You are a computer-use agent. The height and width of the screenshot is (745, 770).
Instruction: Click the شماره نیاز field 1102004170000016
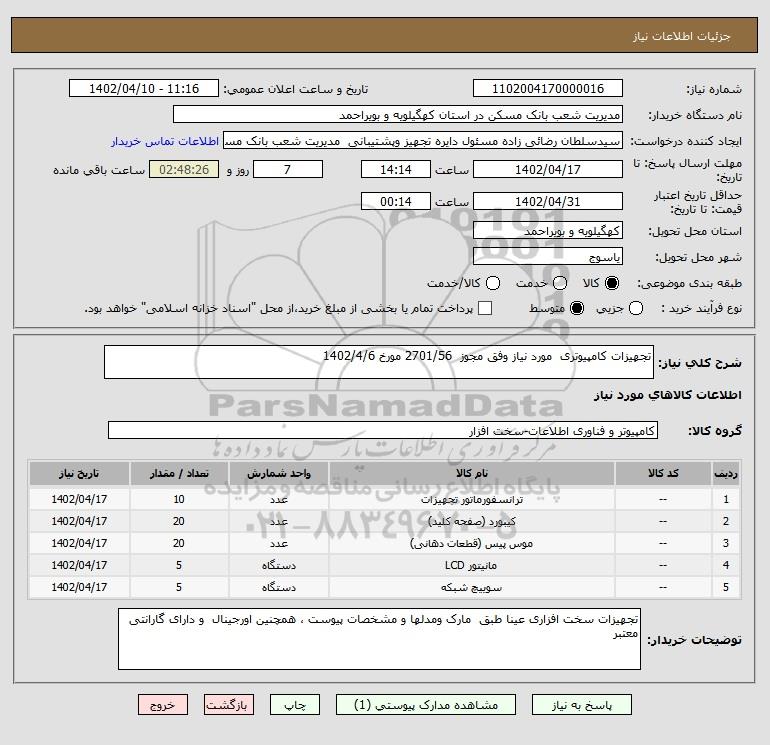click(x=548, y=88)
